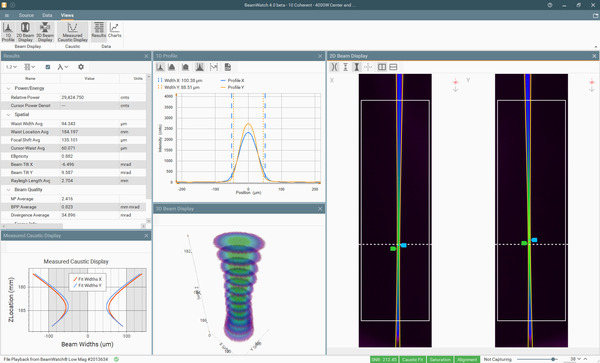The width and height of the screenshot is (600, 363).
Task: Click the Caustic Fit status button
Action: tap(412, 360)
